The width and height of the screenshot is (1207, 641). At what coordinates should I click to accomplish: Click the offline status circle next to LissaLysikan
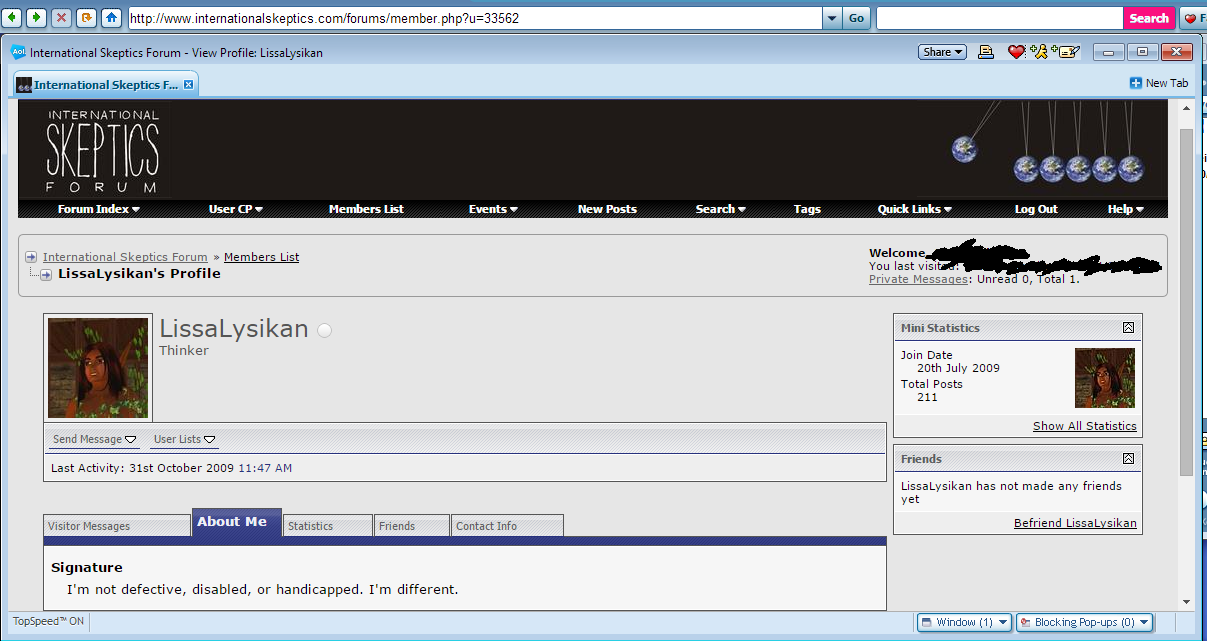click(x=324, y=331)
